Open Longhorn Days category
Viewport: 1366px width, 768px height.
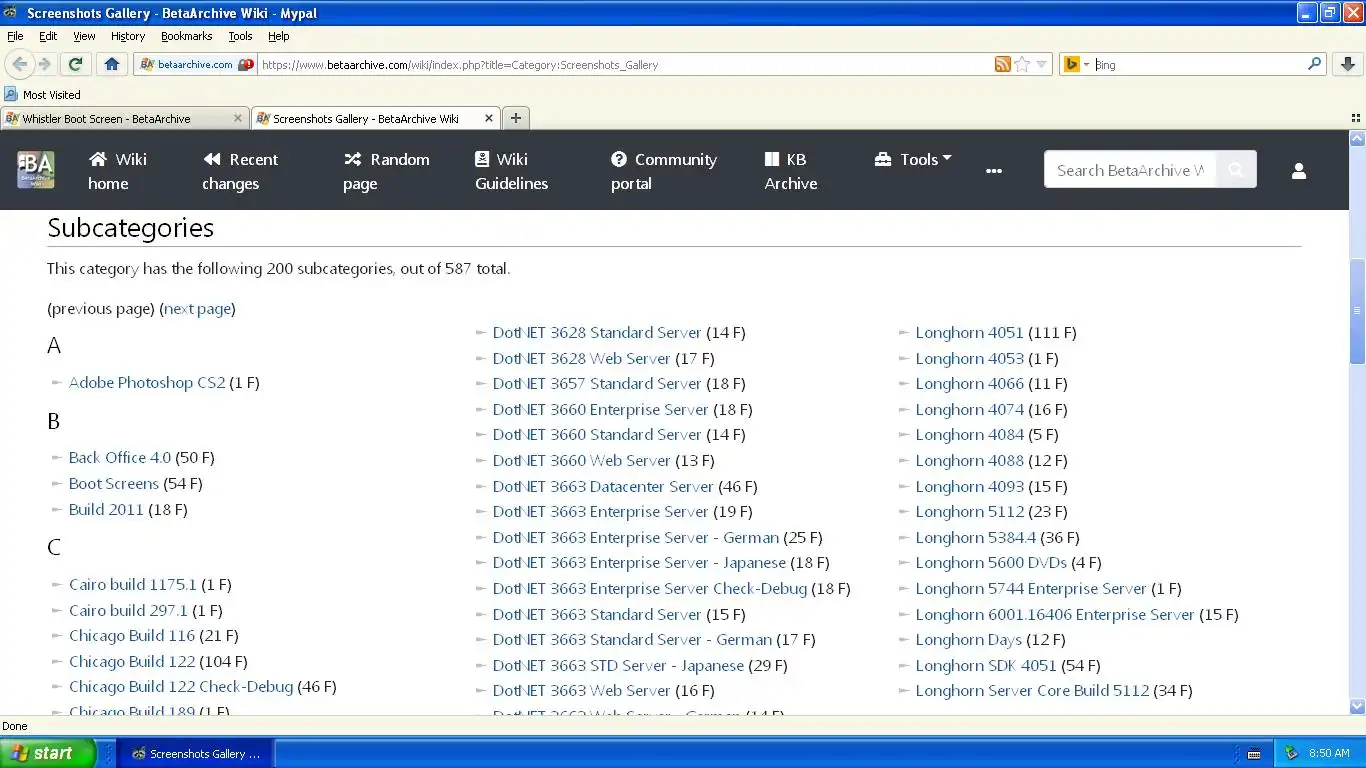click(x=968, y=640)
